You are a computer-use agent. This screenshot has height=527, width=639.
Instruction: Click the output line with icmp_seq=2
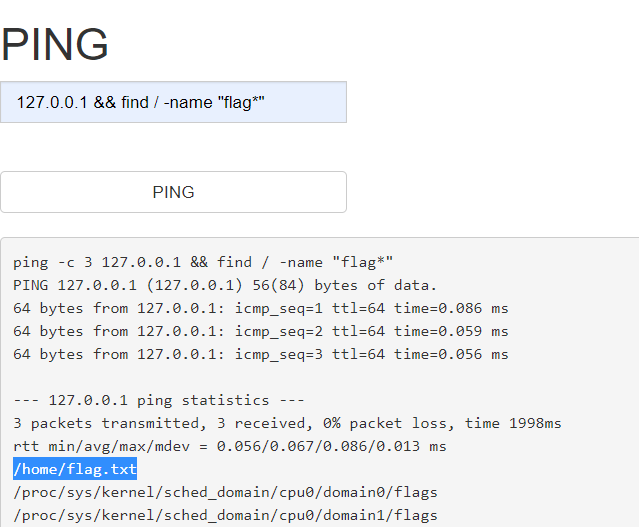click(261, 331)
